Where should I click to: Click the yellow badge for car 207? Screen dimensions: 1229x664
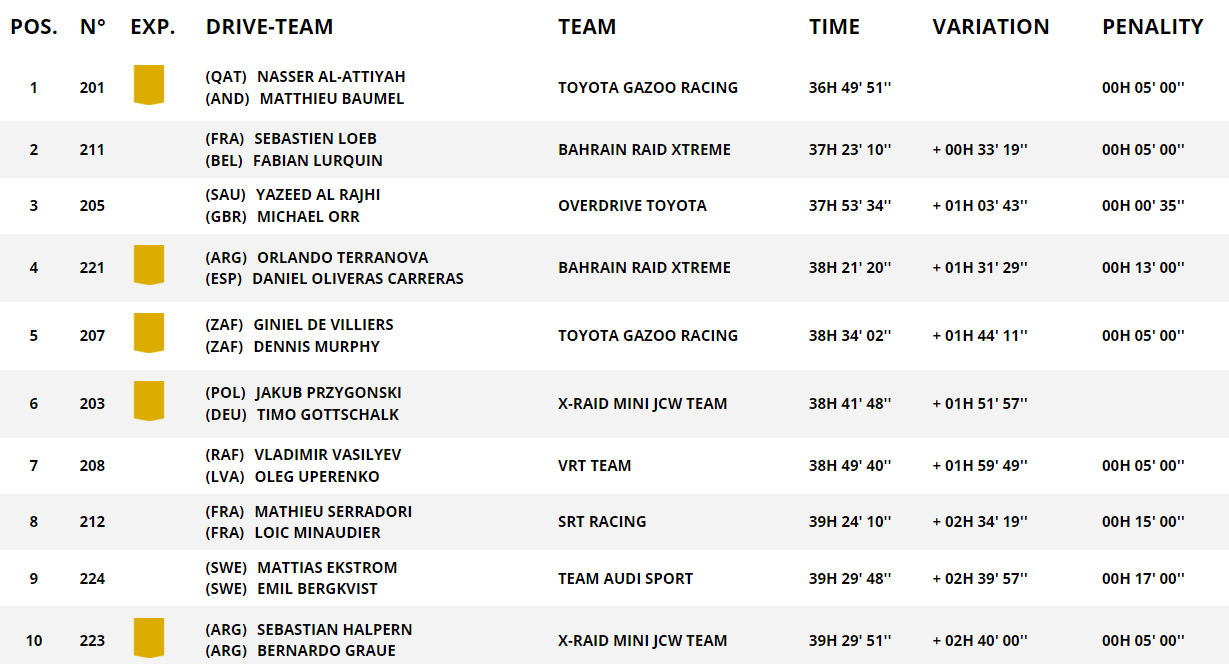pos(148,333)
